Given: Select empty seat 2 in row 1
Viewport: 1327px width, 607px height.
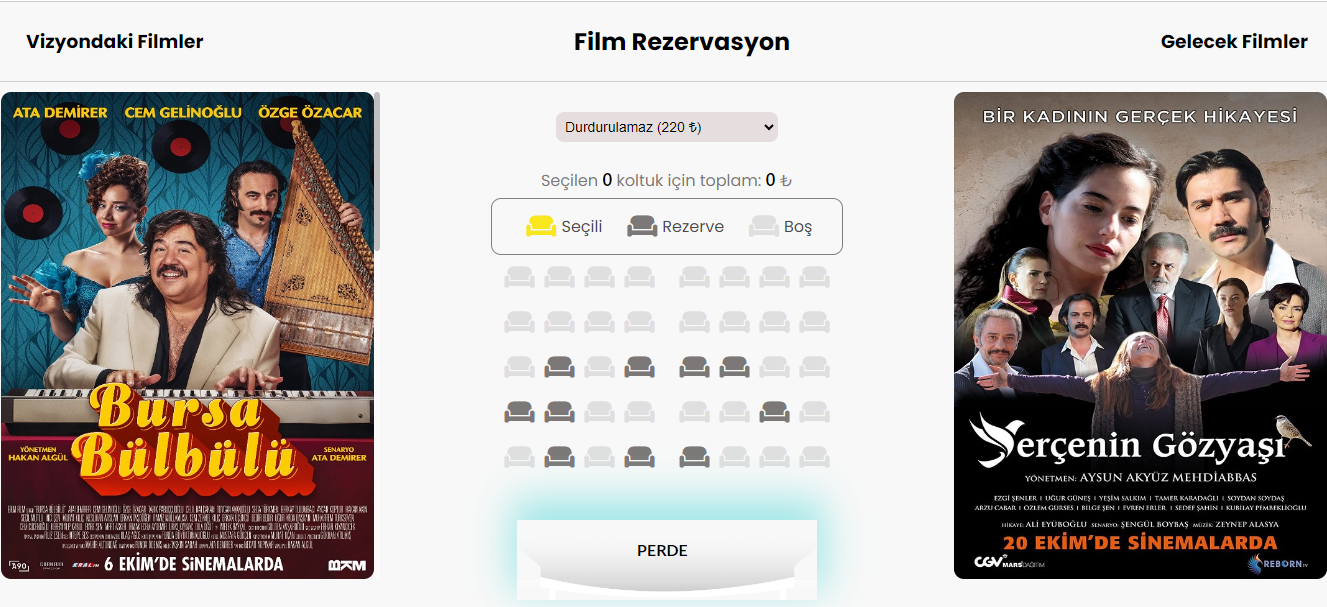Looking at the screenshot, I should (x=559, y=277).
